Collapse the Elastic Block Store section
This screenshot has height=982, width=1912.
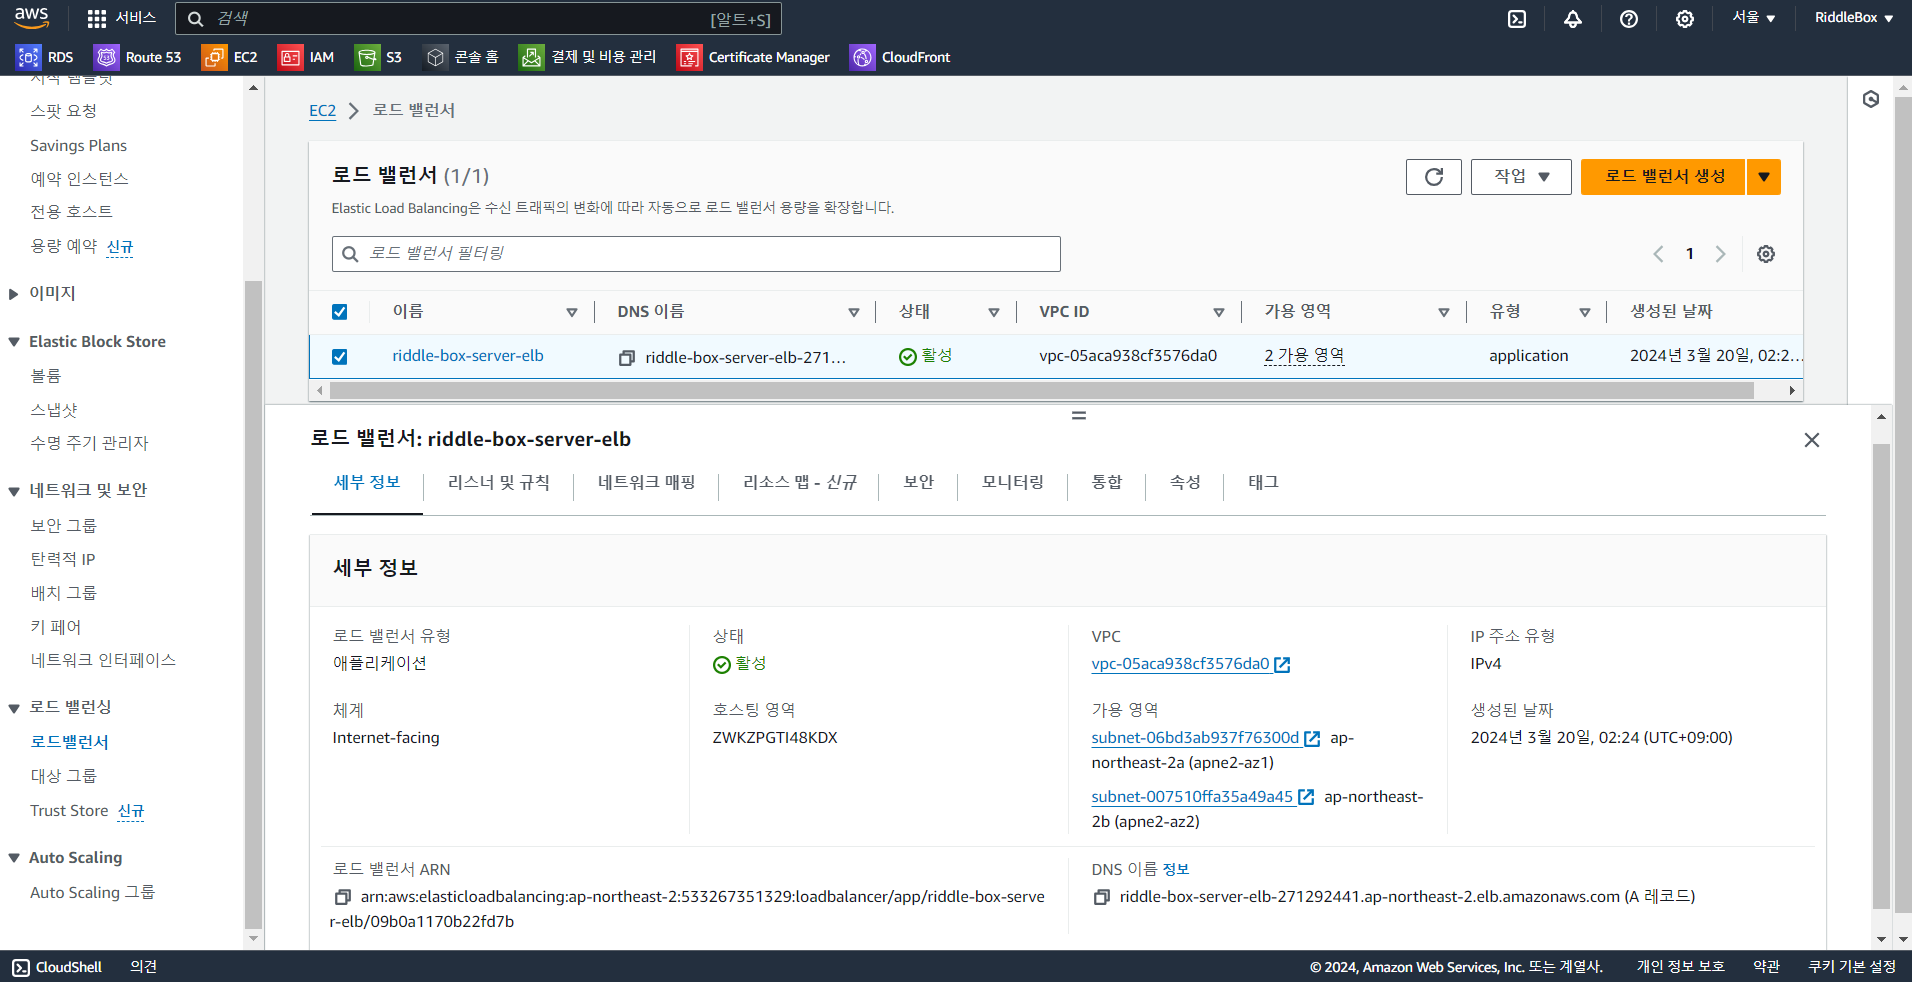pos(14,342)
